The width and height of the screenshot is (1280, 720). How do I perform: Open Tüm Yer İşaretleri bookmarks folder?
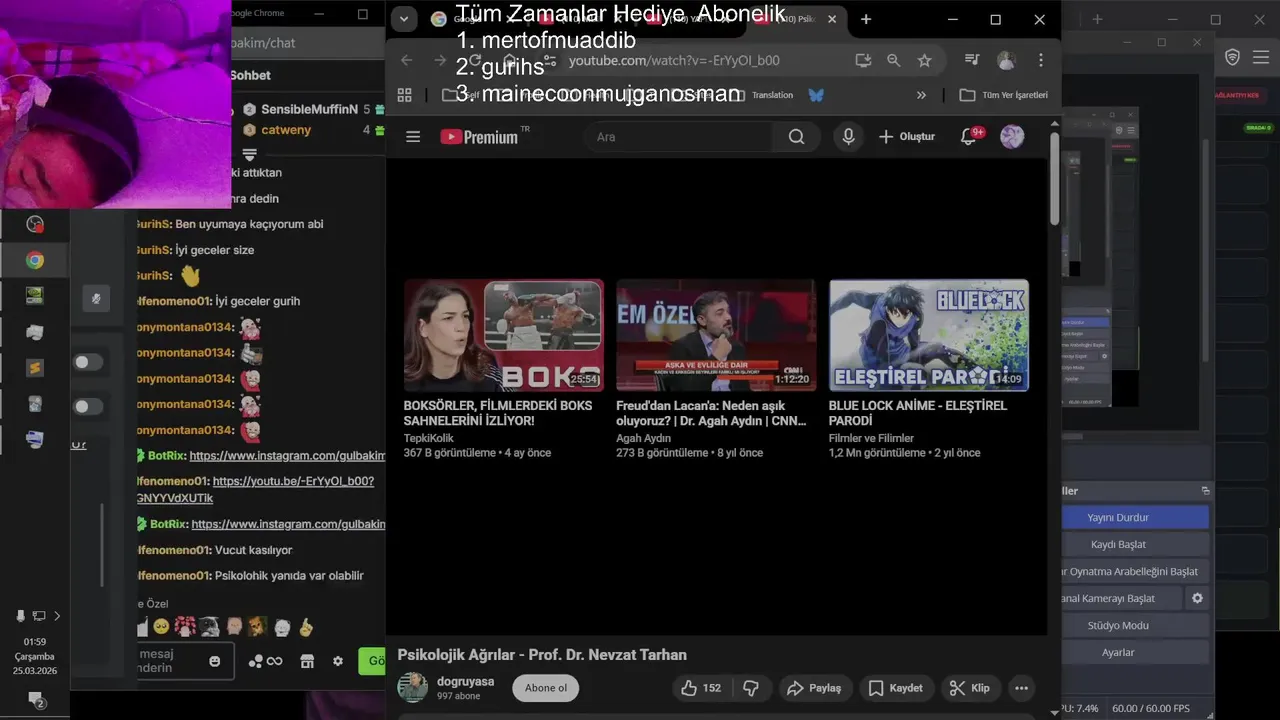(1003, 95)
